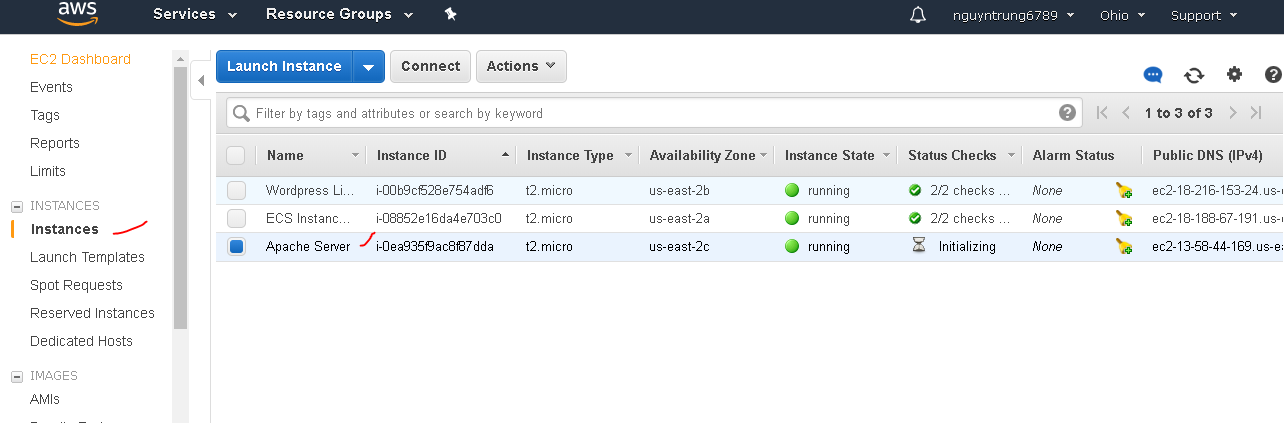The image size is (1284, 423).
Task: Select the Wordpress instance checkbox
Action: (x=236, y=190)
